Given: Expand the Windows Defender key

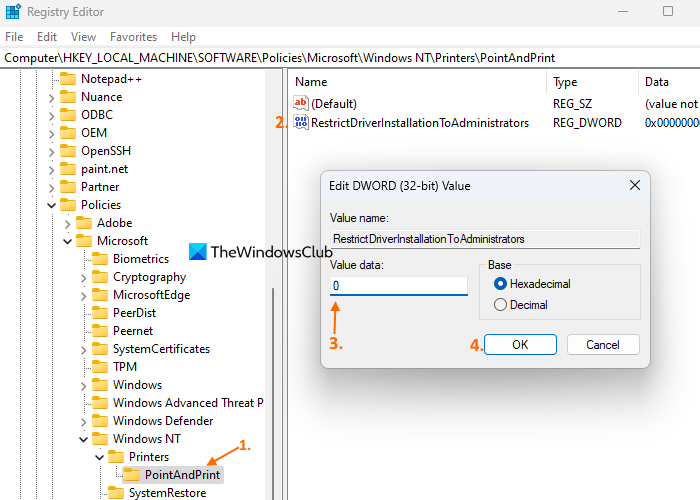Looking at the screenshot, I should tap(83, 421).
